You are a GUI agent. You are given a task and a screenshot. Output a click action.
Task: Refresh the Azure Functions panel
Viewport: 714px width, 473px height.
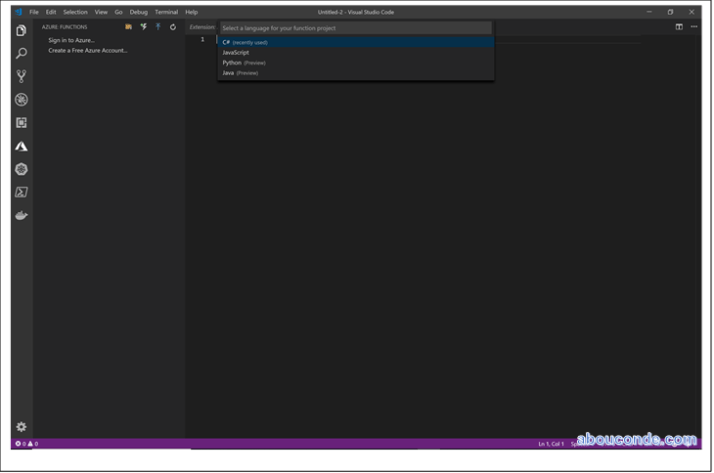coord(172,27)
